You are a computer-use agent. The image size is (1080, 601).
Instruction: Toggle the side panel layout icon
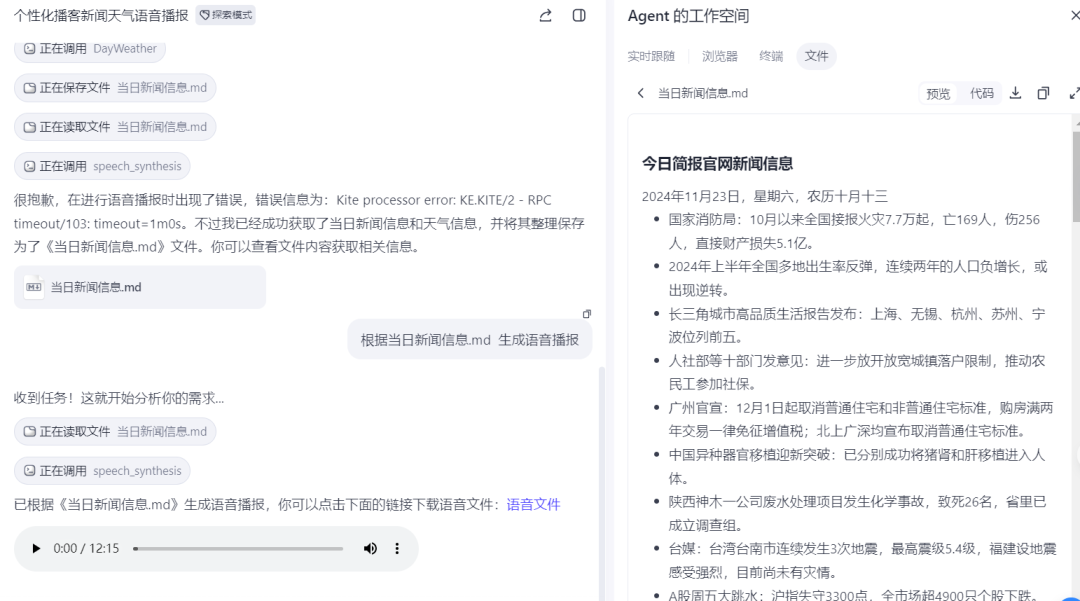click(x=579, y=15)
